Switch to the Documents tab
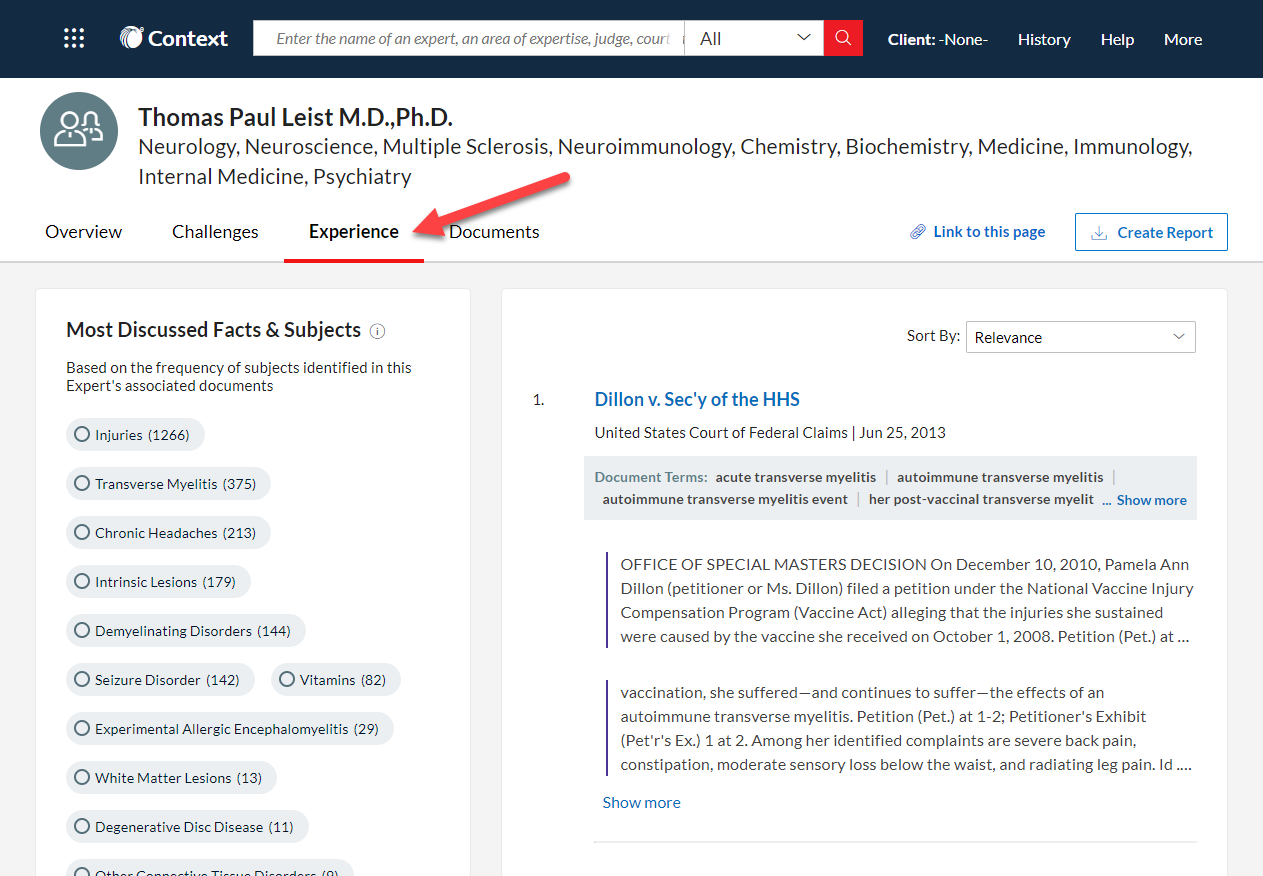Image resolution: width=1263 pixels, height=876 pixels. pyautogui.click(x=494, y=232)
